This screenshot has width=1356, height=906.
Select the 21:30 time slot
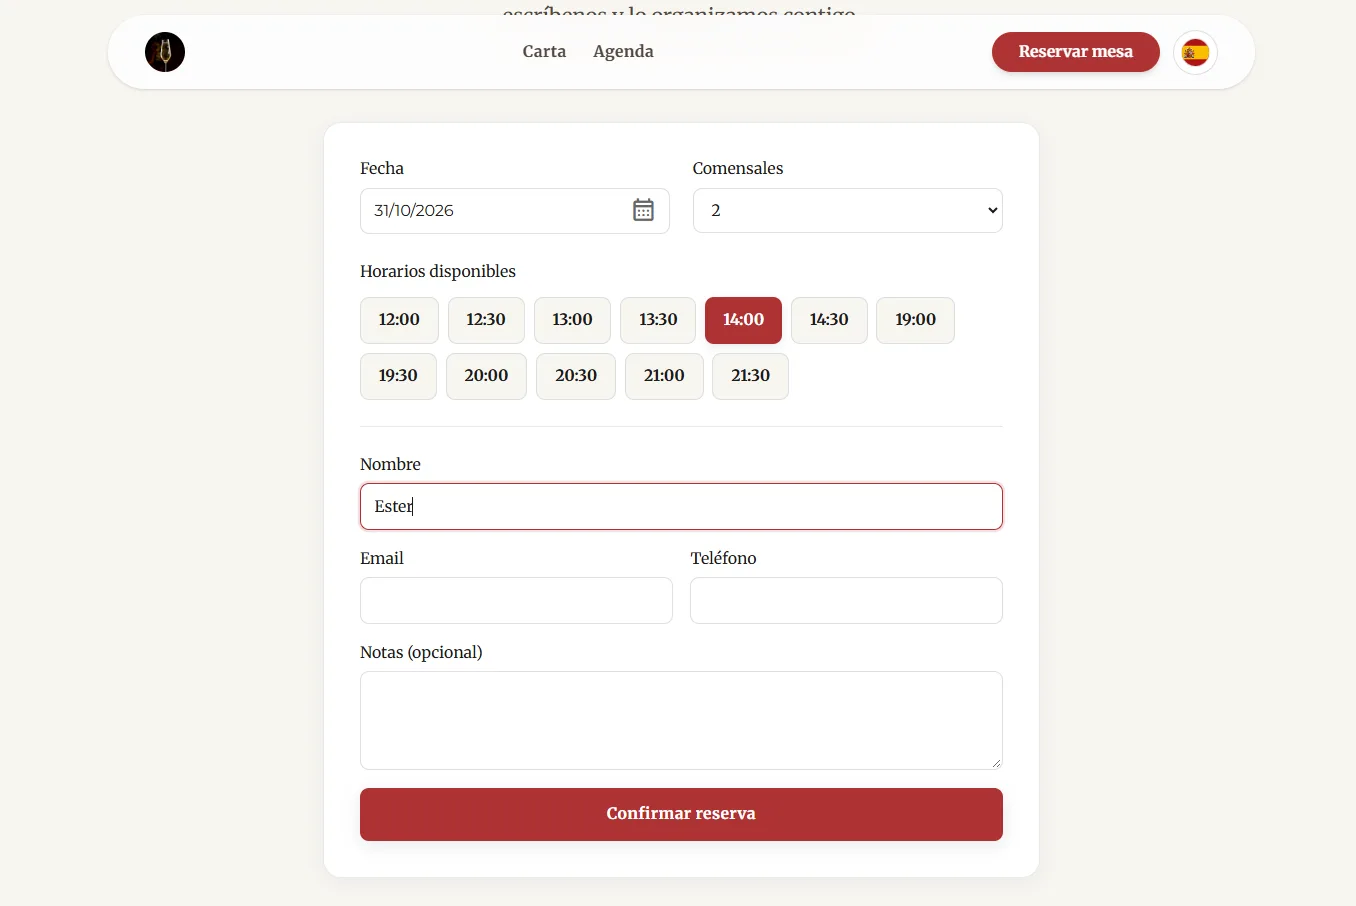coord(750,376)
